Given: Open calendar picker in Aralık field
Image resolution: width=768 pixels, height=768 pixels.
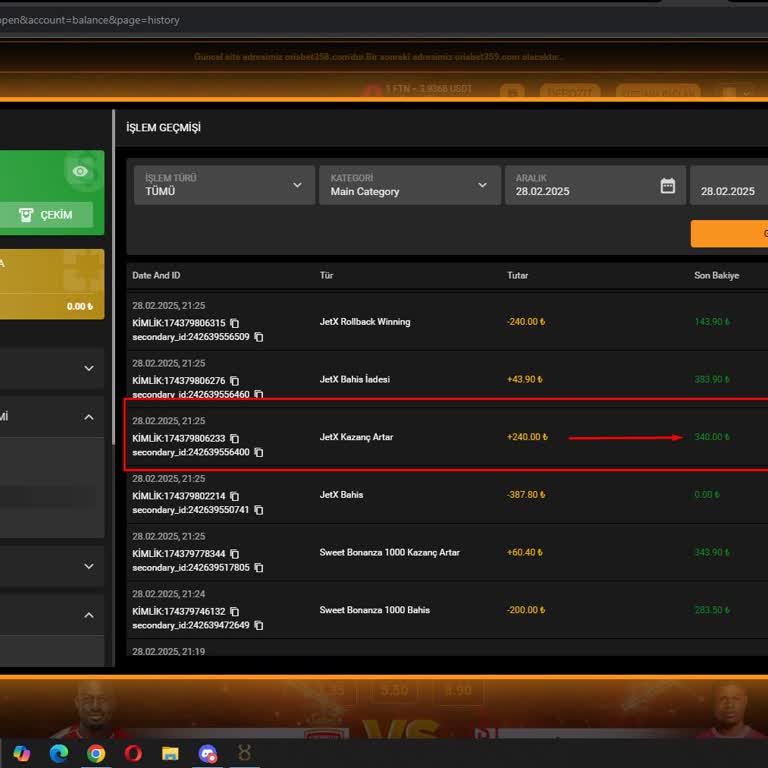Looking at the screenshot, I should (668, 186).
